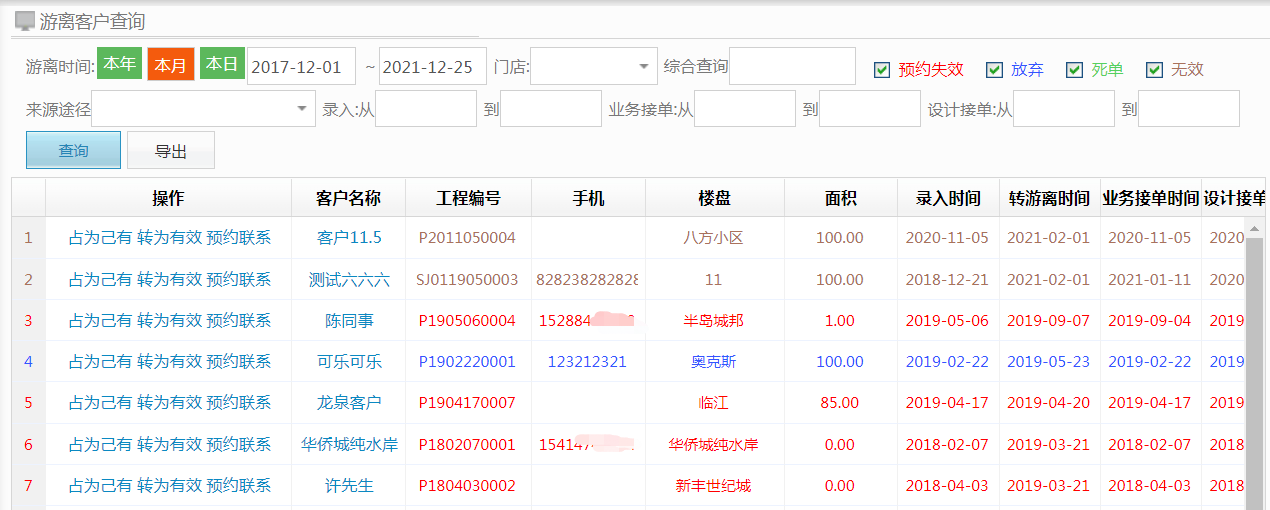This screenshot has width=1270, height=510.
Task: Click the monitor icon beside 游离客户查询 title
Action: [26, 21]
